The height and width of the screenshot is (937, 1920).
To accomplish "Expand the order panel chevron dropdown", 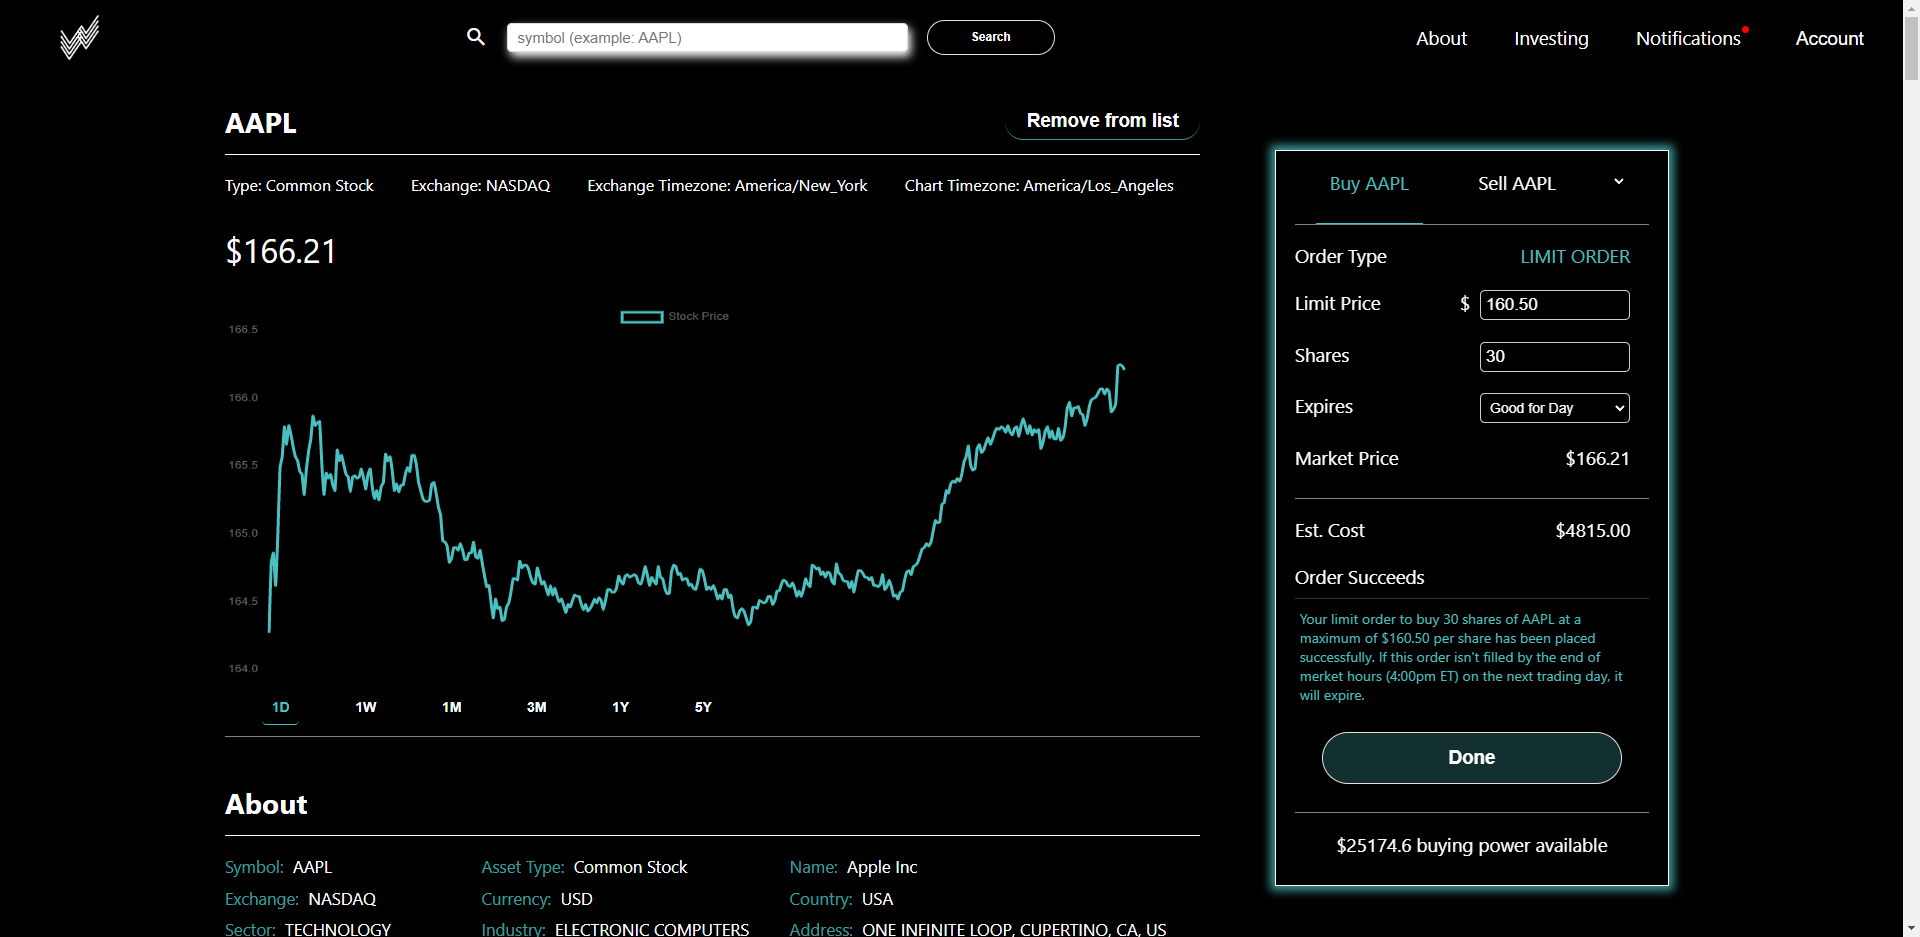I will tap(1618, 182).
